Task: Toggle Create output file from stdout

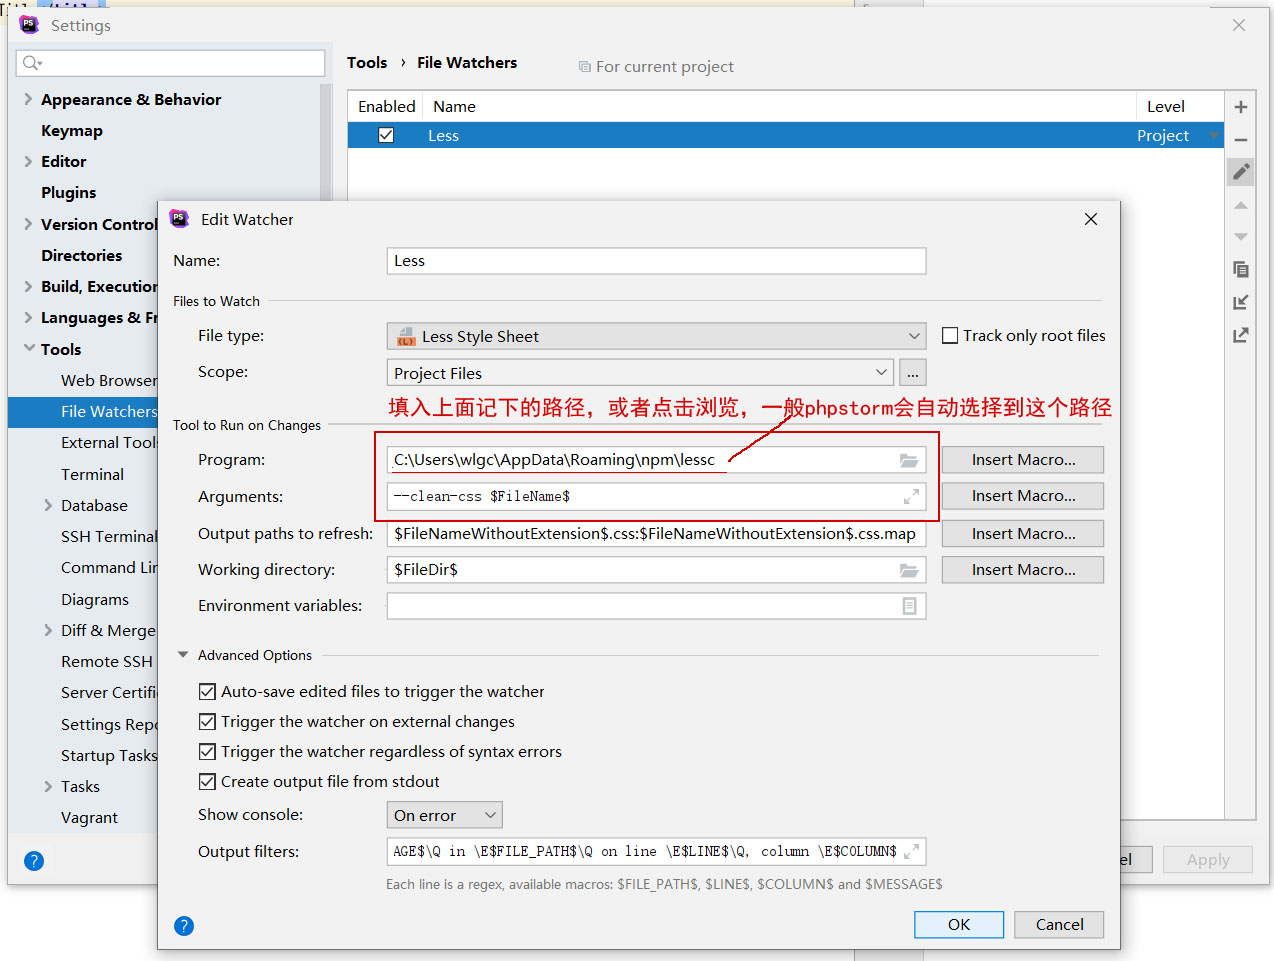Action: click(207, 781)
